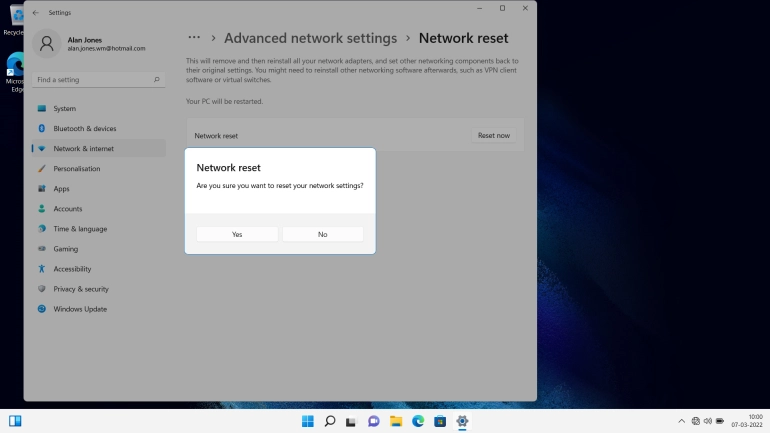
Task: Close the Settings window
Action: [x=525, y=8]
